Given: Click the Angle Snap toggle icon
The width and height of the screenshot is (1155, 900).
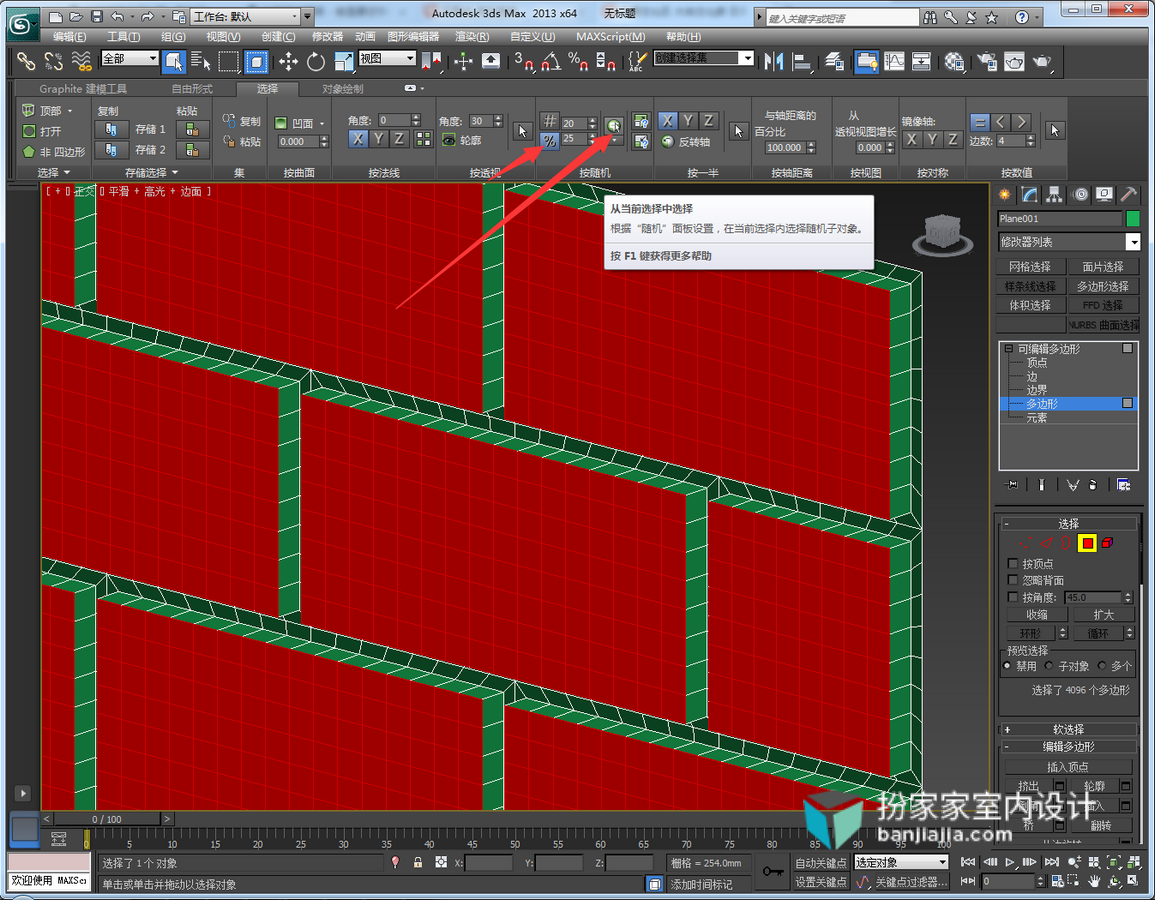Looking at the screenshot, I should click(x=551, y=62).
